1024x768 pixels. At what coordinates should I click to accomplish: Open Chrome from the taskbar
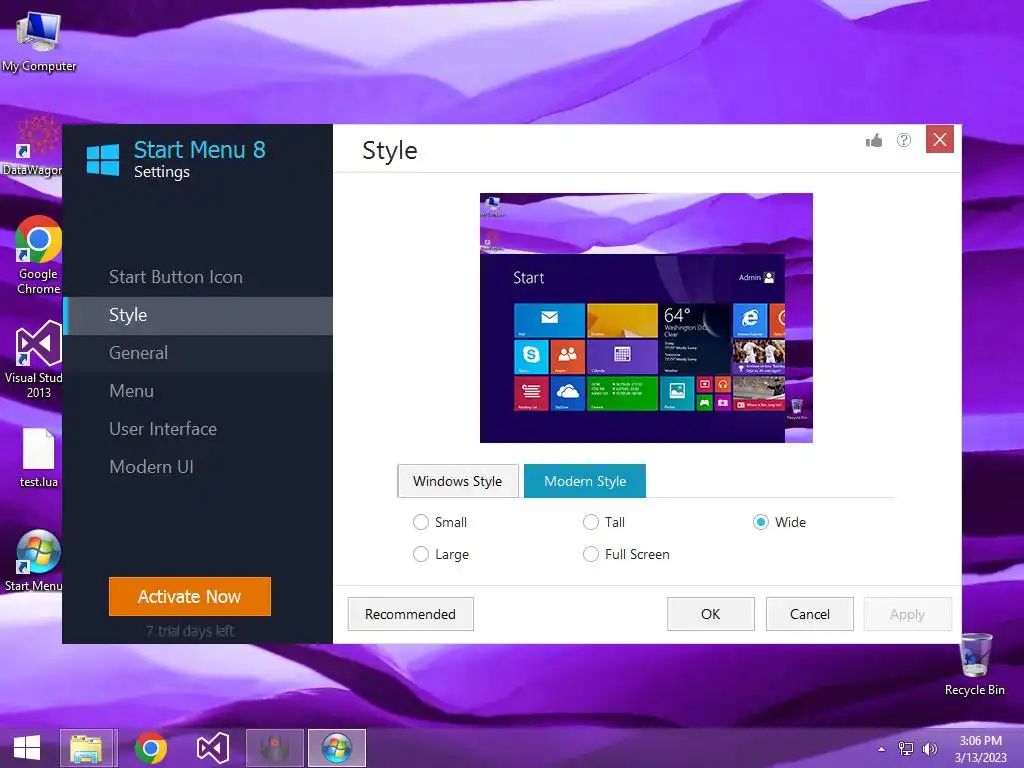[151, 748]
